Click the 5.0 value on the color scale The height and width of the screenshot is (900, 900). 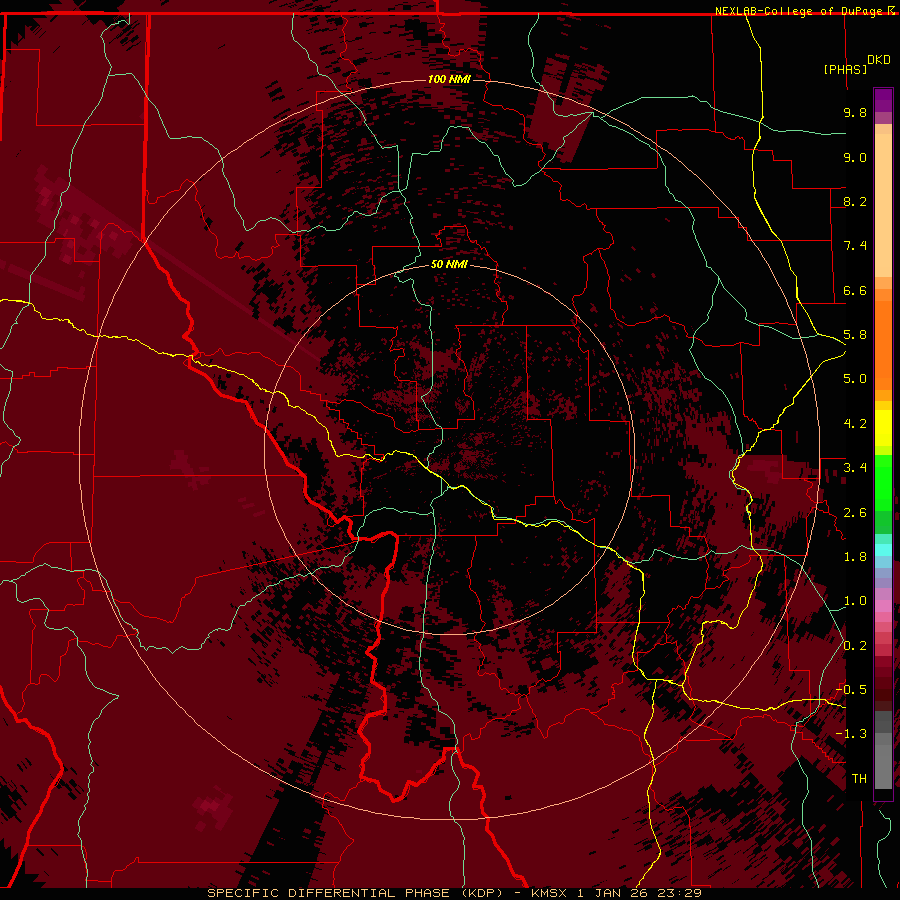[855, 379]
